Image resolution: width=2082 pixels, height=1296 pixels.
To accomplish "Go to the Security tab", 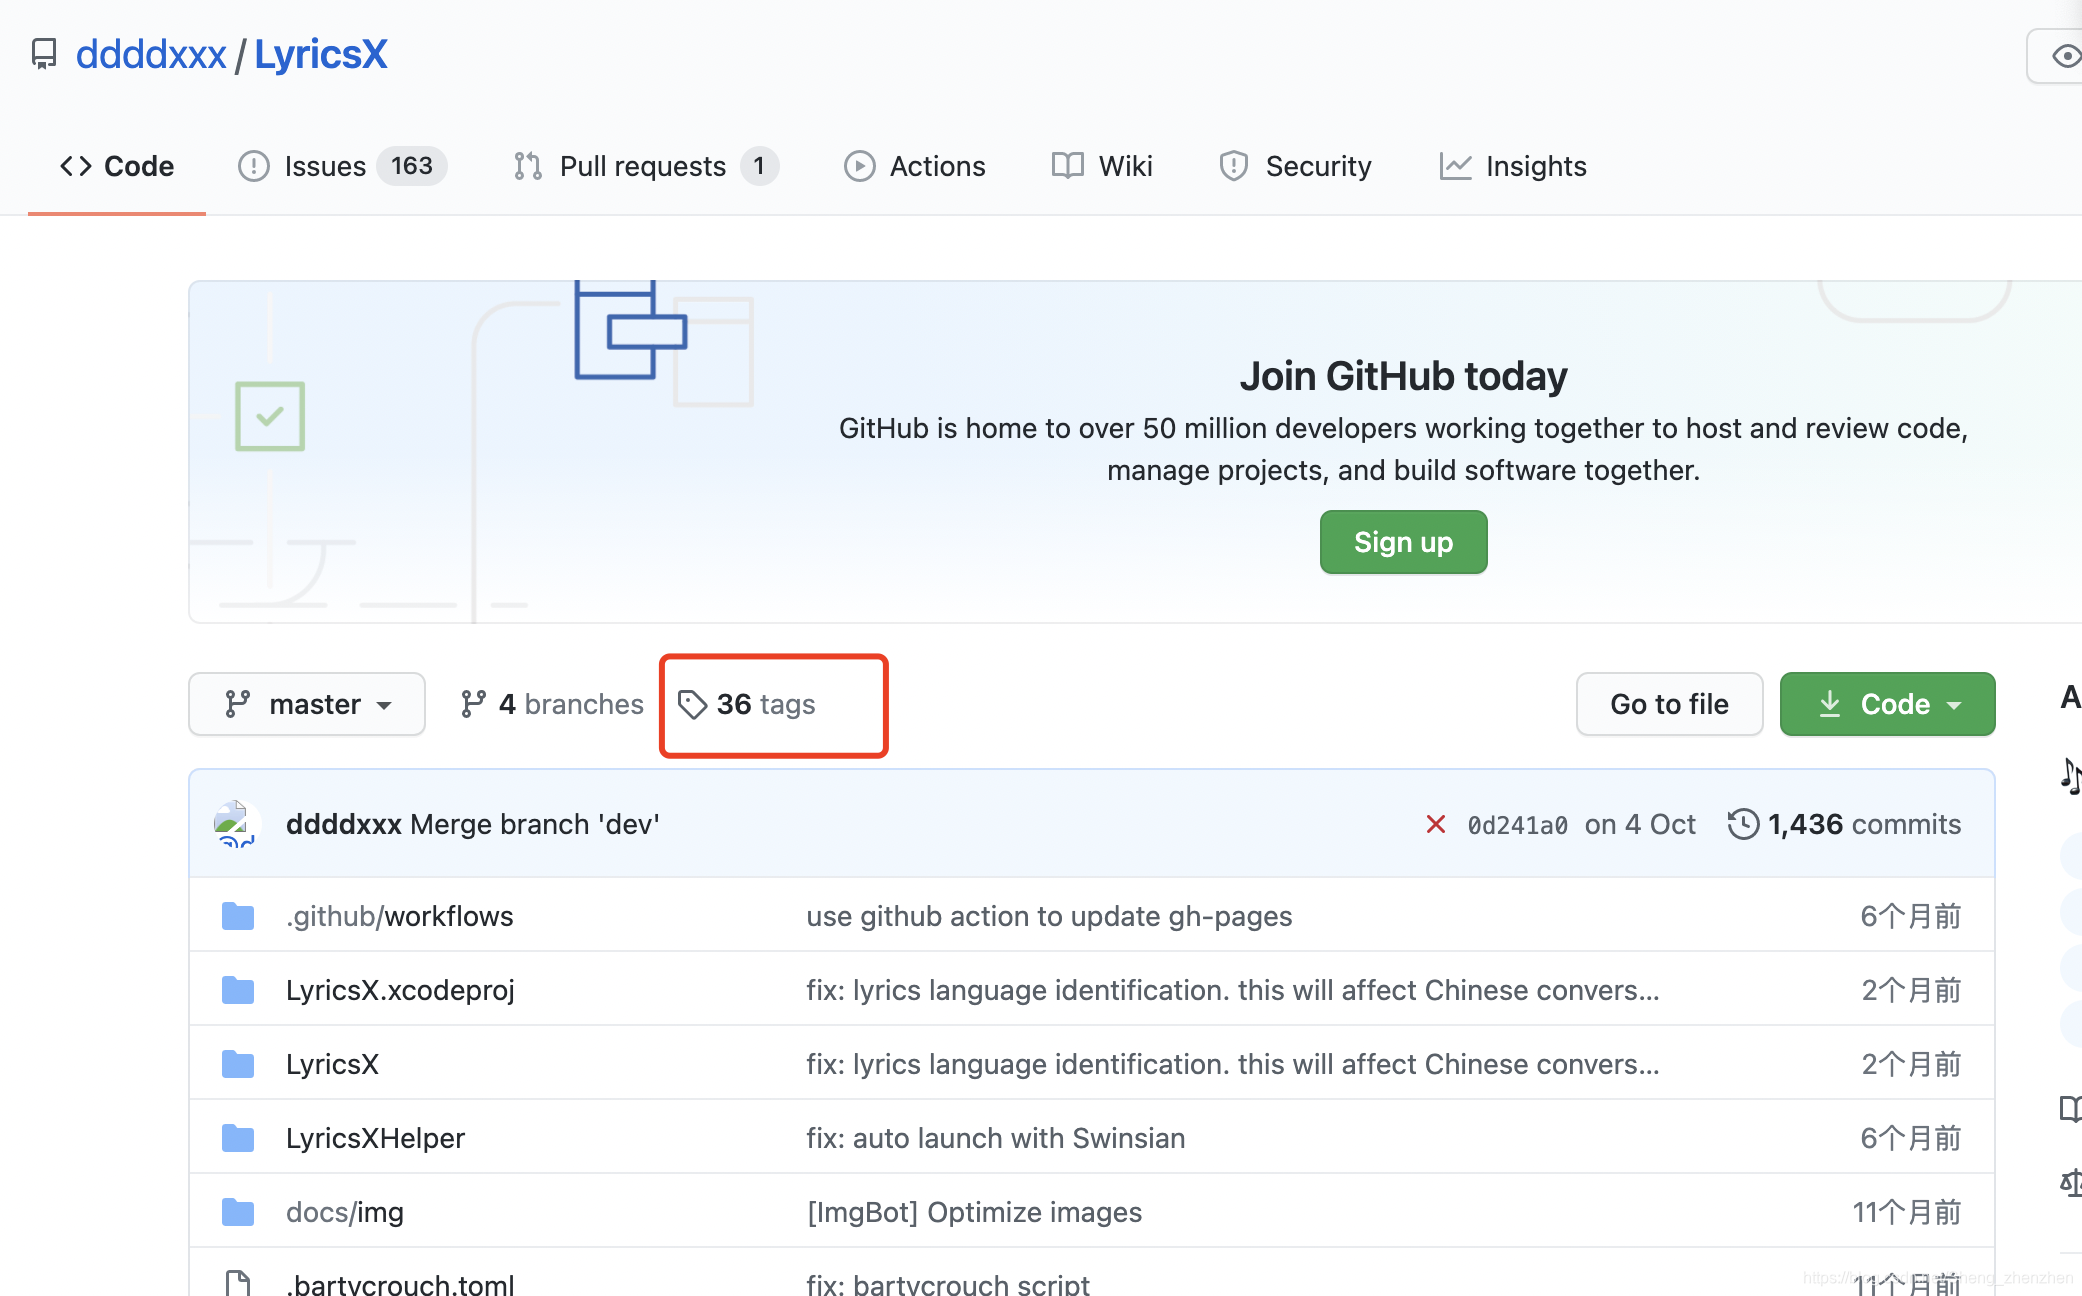I will [1295, 166].
